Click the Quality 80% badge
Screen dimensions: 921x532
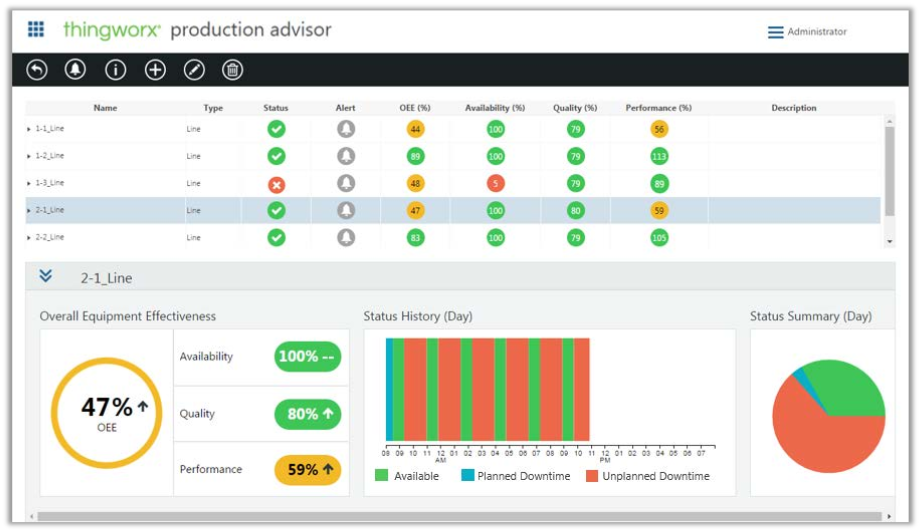click(307, 414)
